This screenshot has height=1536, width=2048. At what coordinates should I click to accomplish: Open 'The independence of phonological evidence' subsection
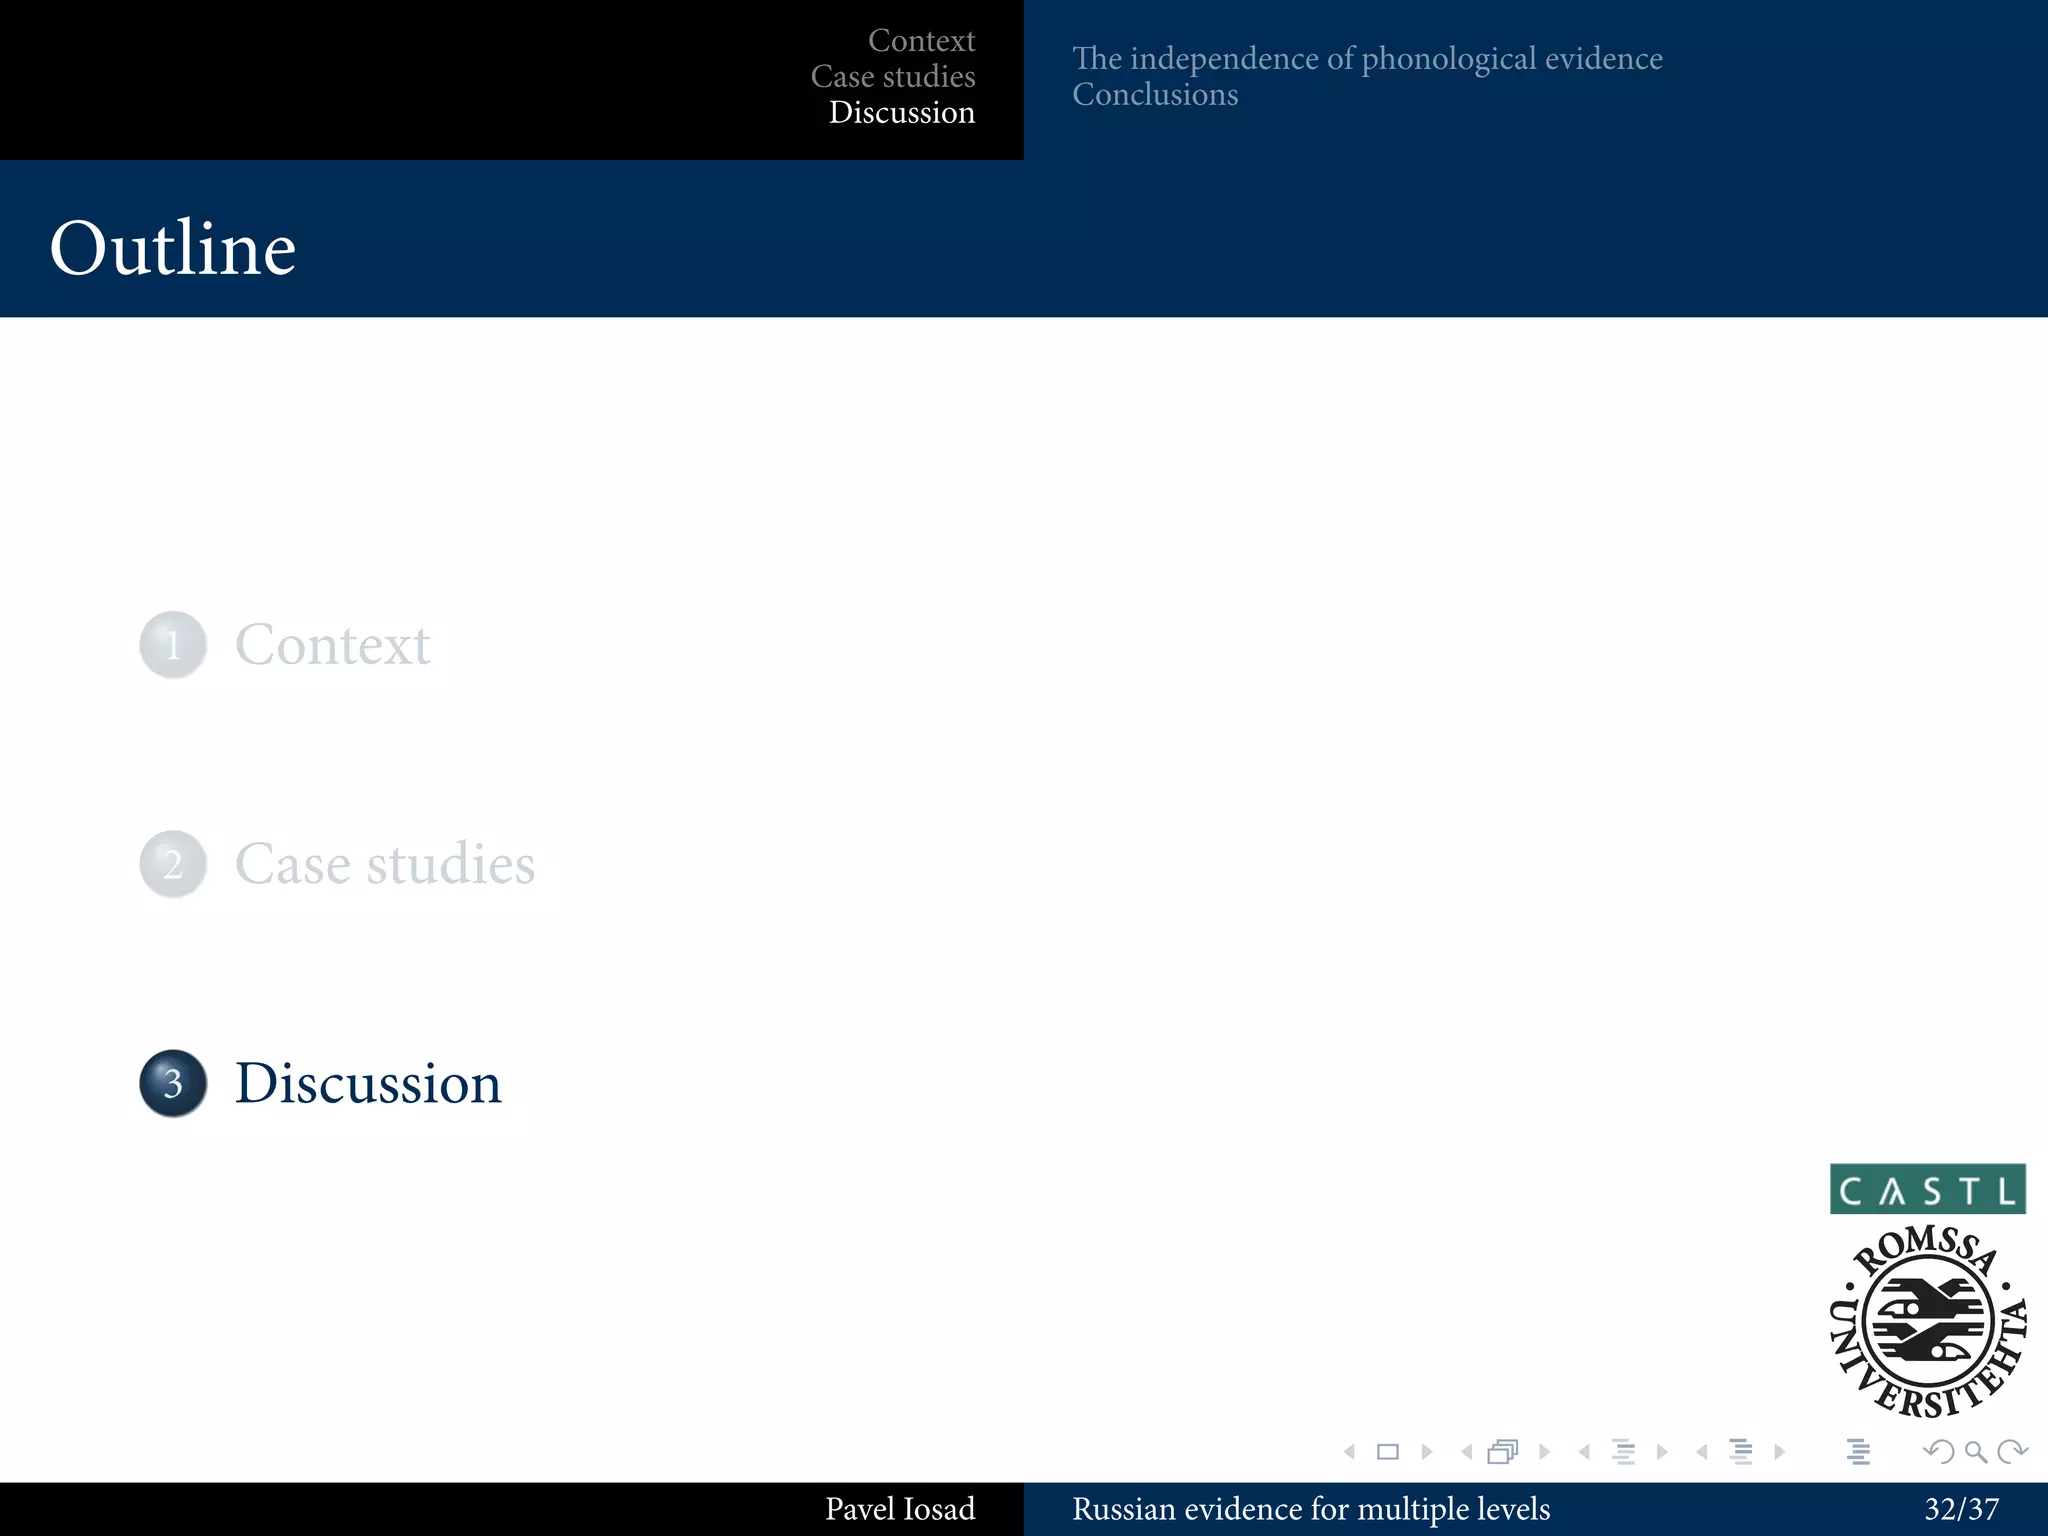tap(1367, 58)
